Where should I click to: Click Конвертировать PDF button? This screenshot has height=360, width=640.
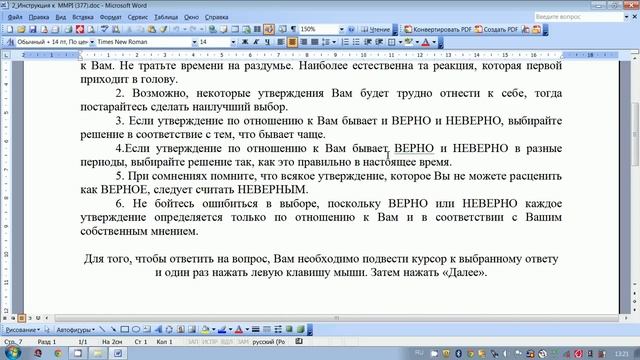tap(438, 29)
